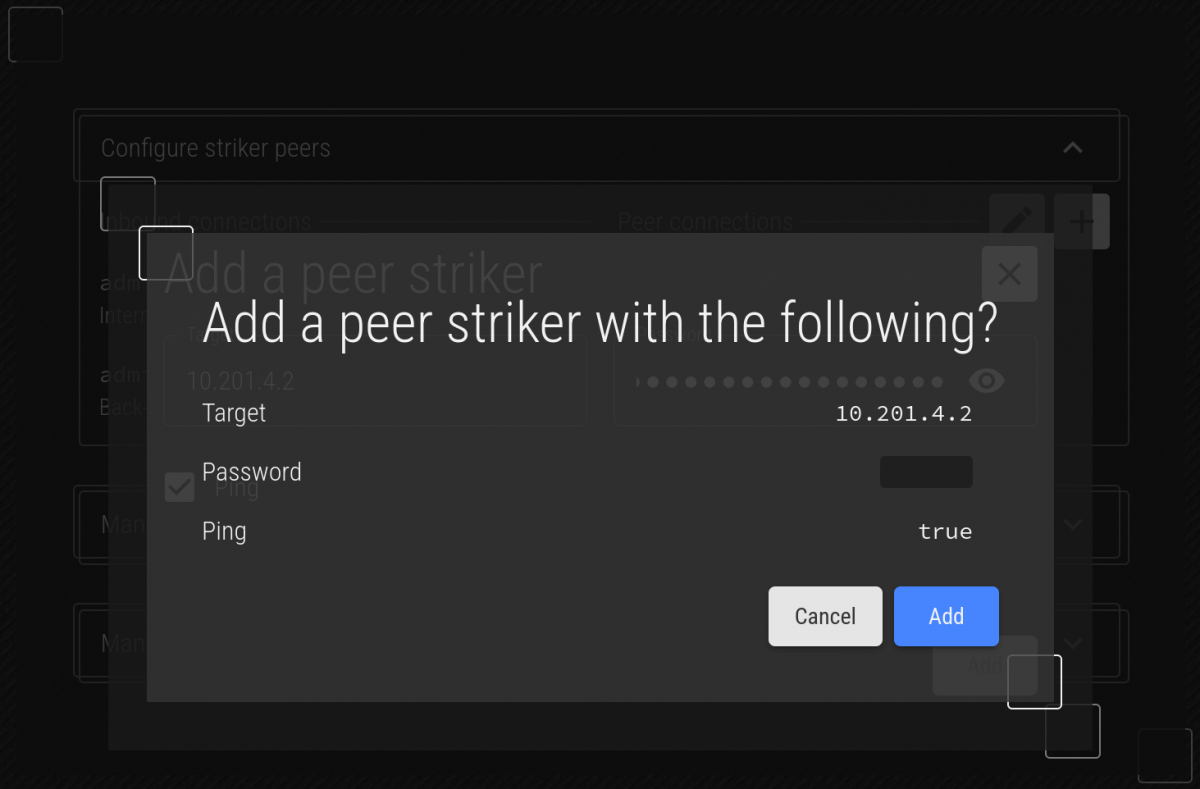This screenshot has height=789, width=1200.
Task: Confirm with the blue Add button
Action: [946, 616]
